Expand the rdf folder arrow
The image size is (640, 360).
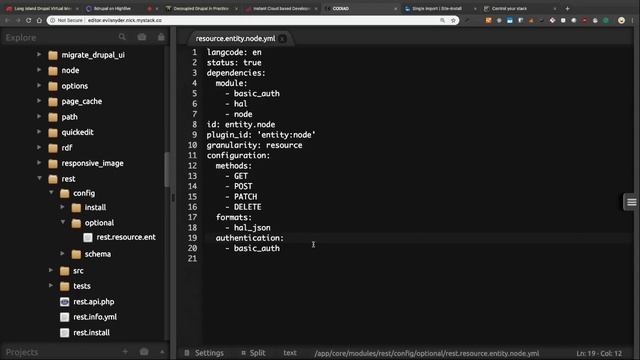[39, 147]
